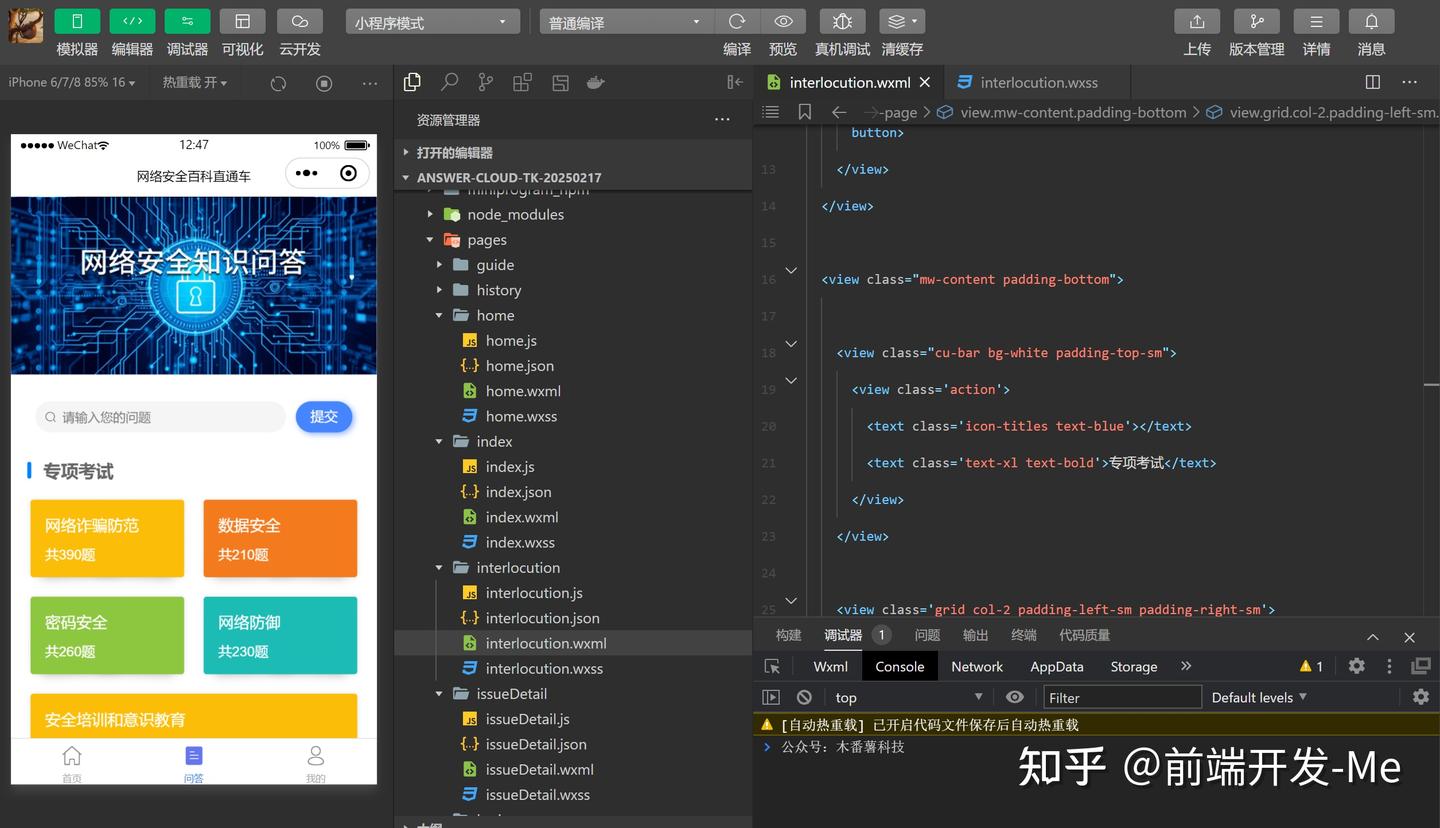This screenshot has width=1440, height=828.
Task: Collapse the ANSWER-CLOUD-TK-20250217 project section
Action: click(573, 177)
